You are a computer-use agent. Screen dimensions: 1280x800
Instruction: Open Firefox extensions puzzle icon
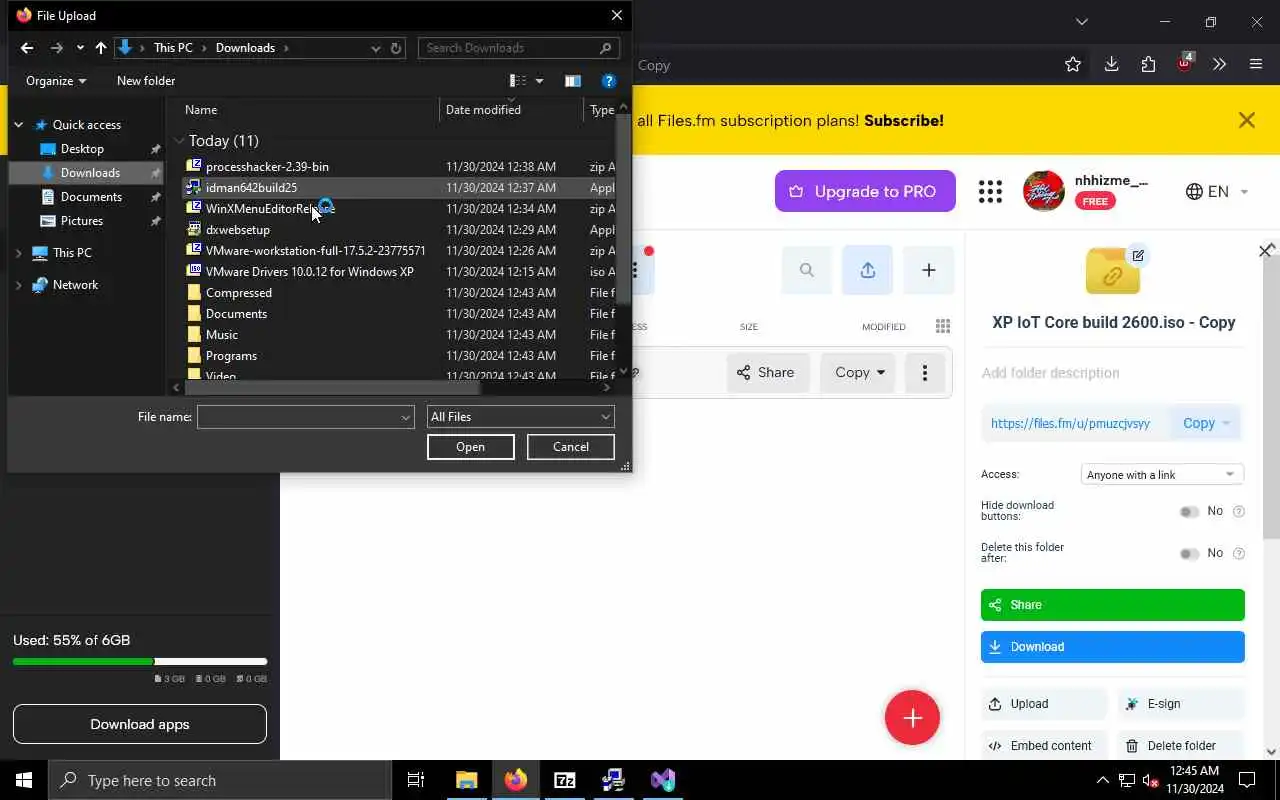(1148, 65)
